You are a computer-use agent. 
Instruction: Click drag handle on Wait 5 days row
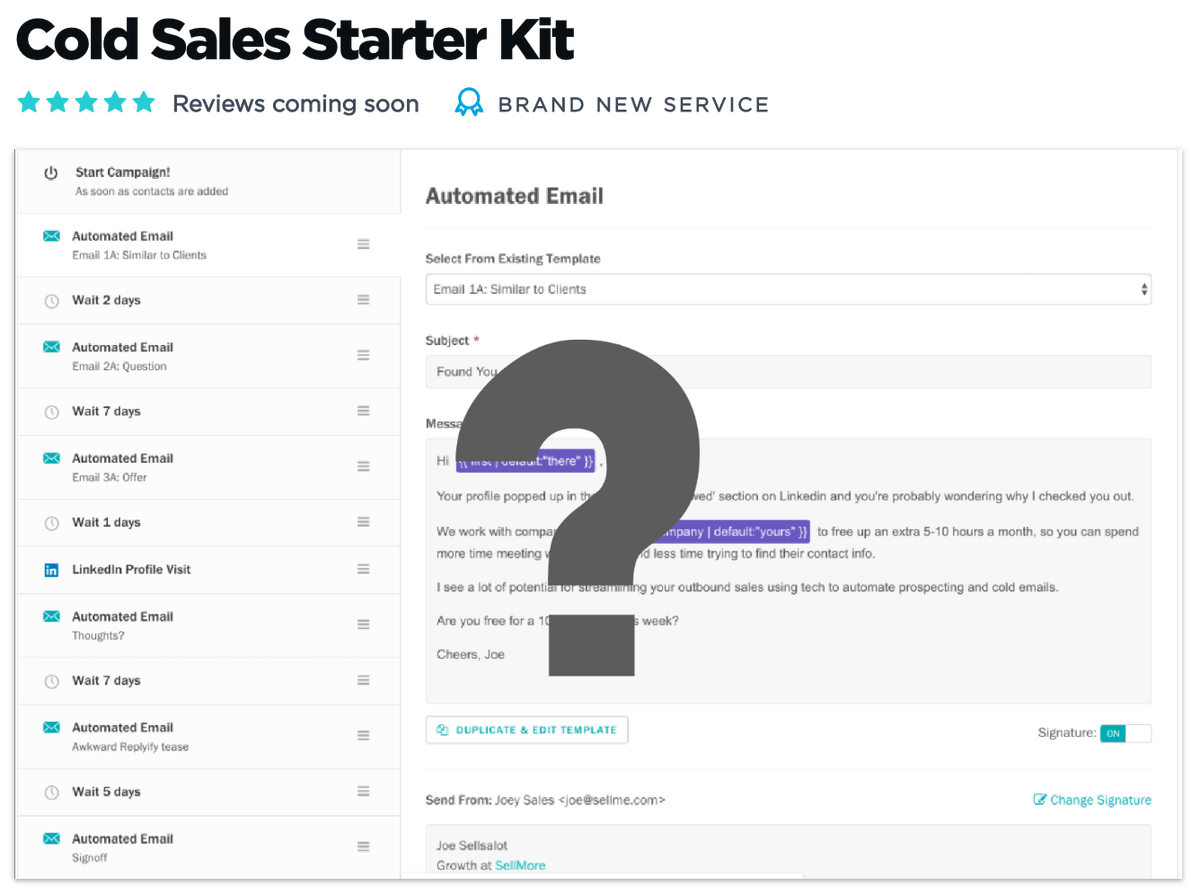click(363, 791)
